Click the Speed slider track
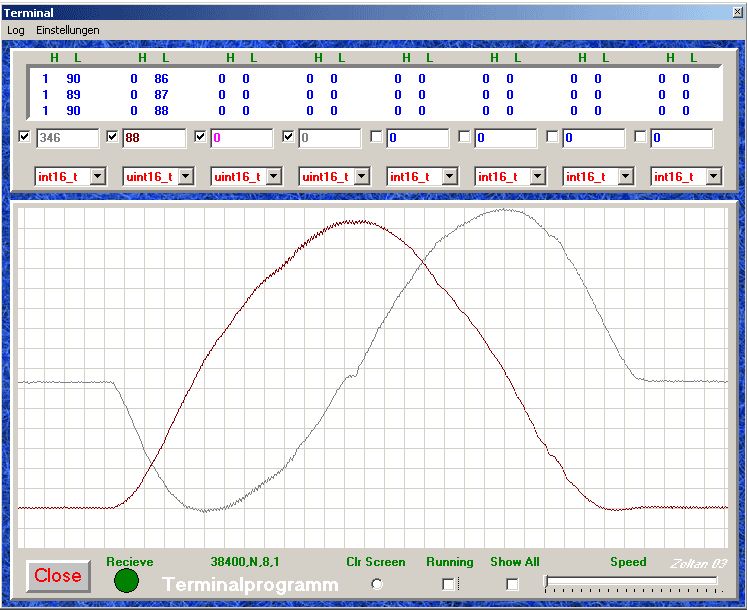Image resolution: width=747 pixels, height=611 pixels. point(630,581)
